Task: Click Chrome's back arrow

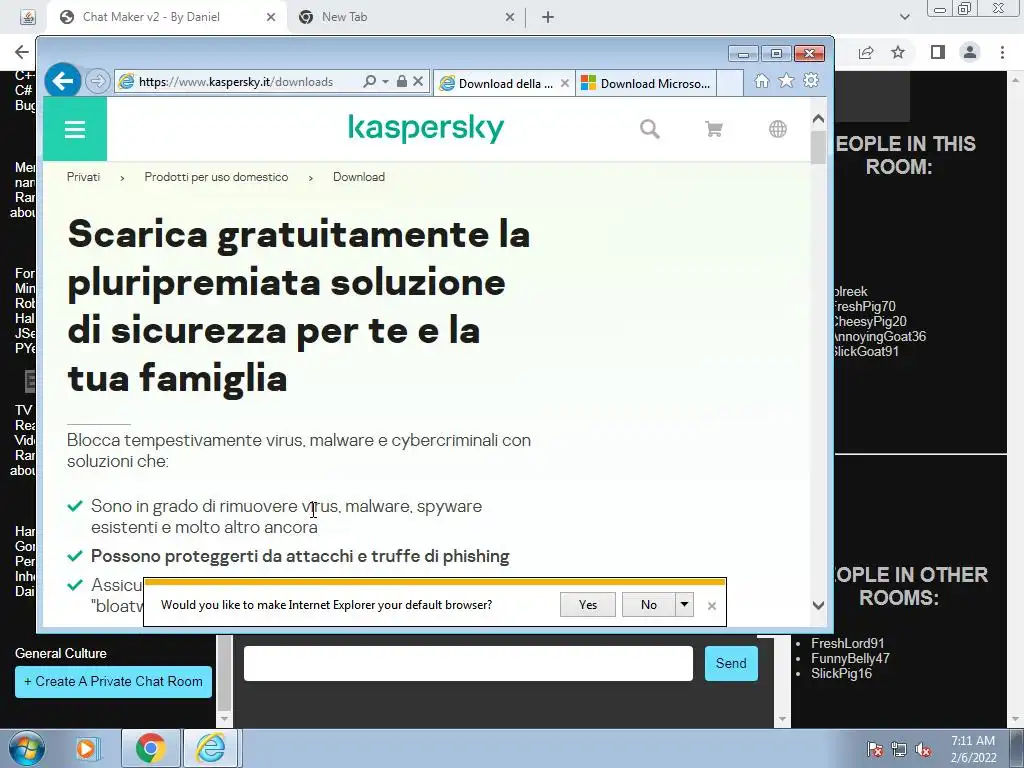Action: tap(22, 52)
